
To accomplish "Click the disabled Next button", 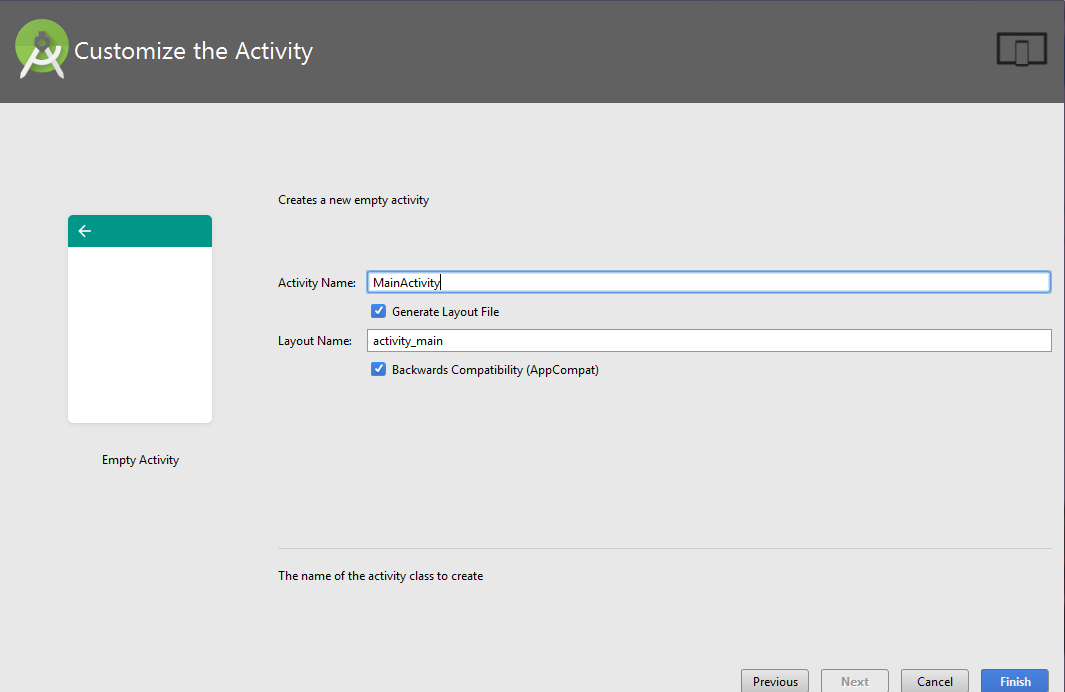I will tap(854, 681).
